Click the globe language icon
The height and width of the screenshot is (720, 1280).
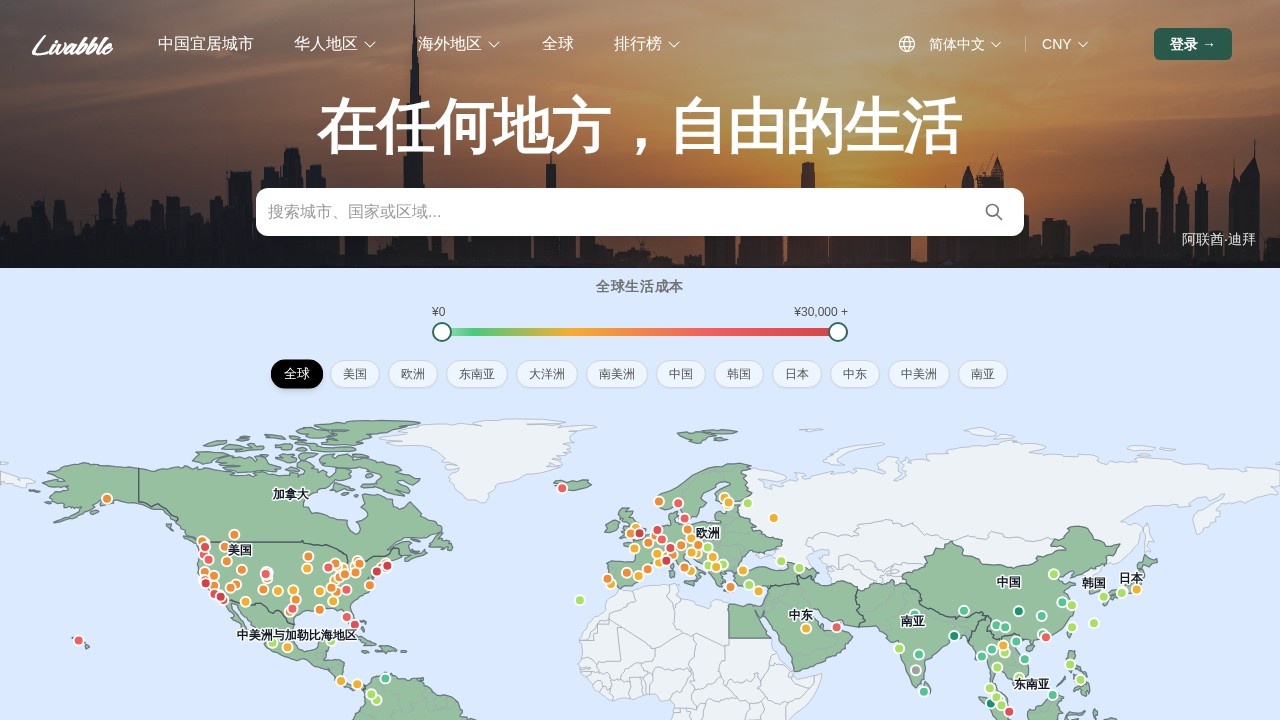tap(907, 44)
